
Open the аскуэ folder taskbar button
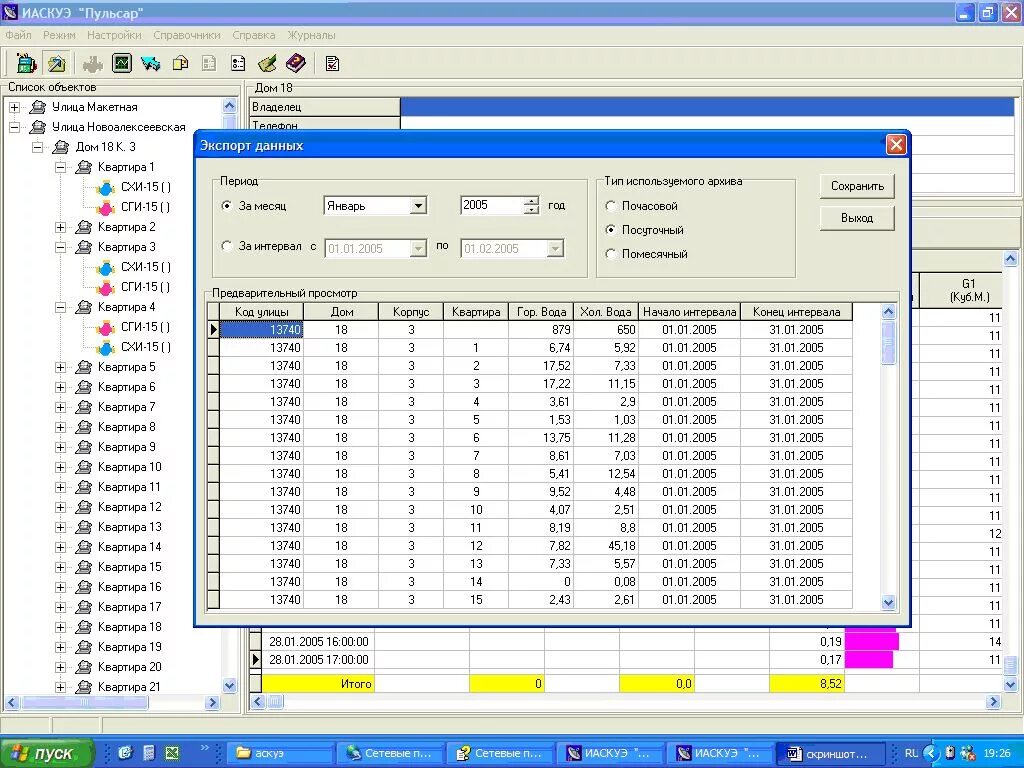coord(280,753)
